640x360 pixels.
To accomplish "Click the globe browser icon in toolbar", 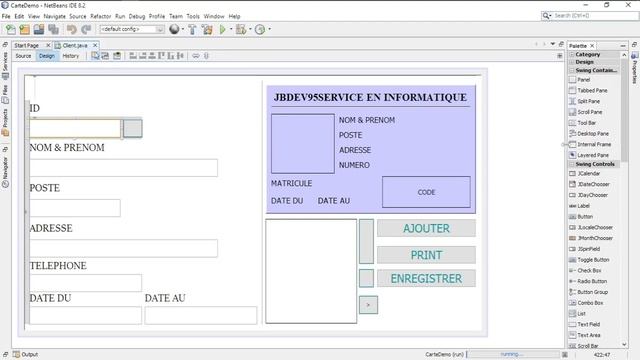I will point(174,29).
